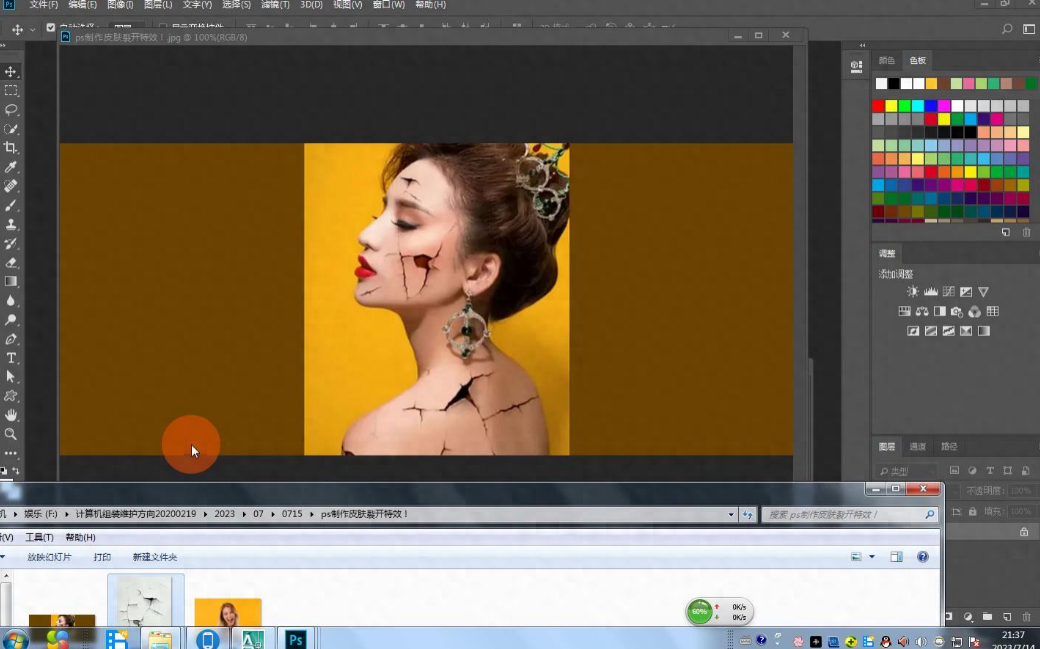1040x649 pixels.
Task: Switch to the 路径 tab
Action: [x=949, y=447]
